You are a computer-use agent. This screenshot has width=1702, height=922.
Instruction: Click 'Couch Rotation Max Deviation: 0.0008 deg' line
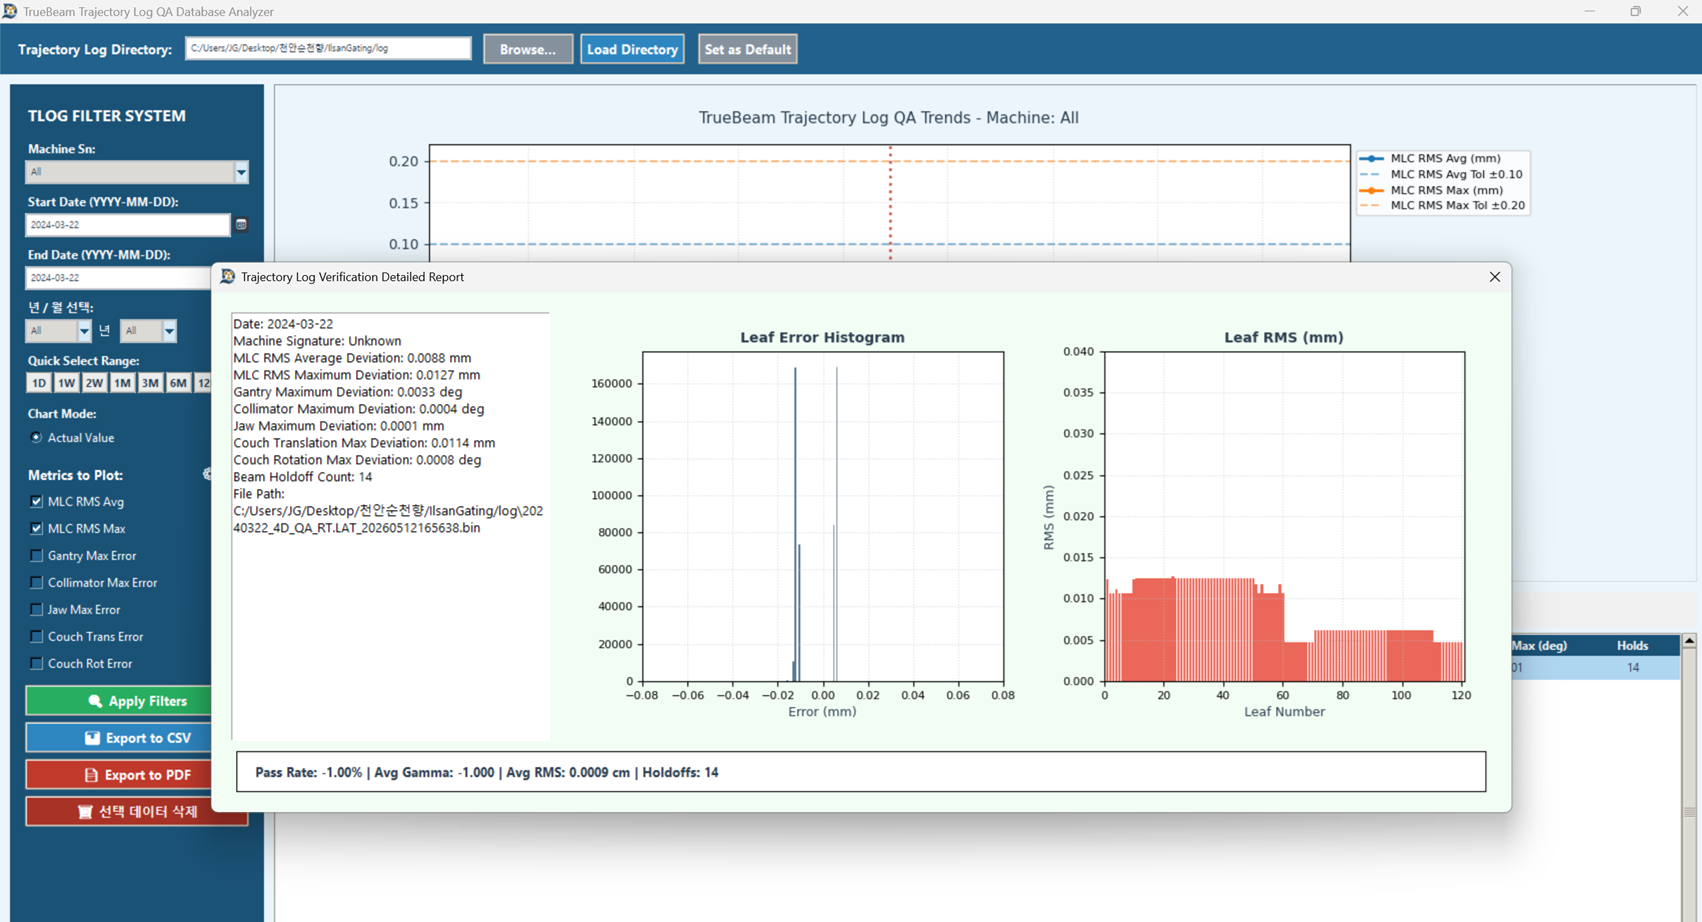click(357, 460)
